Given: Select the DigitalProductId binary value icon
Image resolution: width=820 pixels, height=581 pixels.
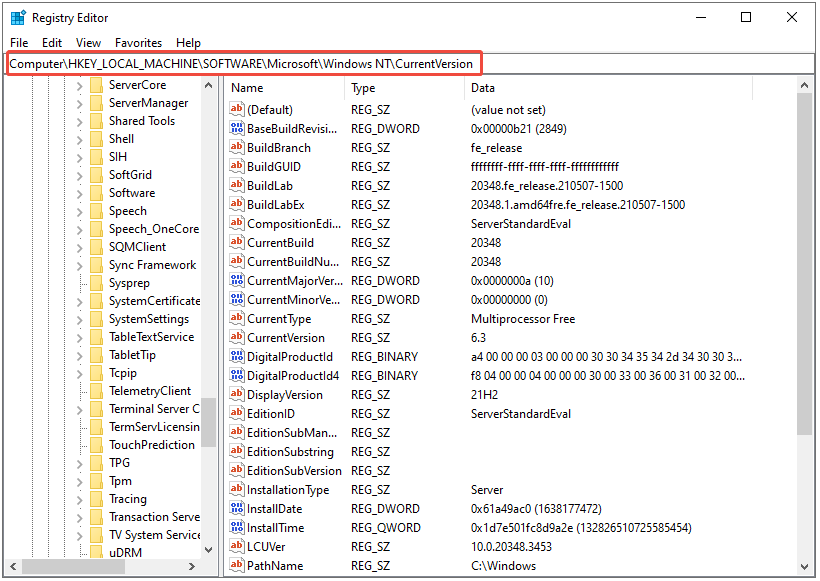Looking at the screenshot, I should [237, 357].
